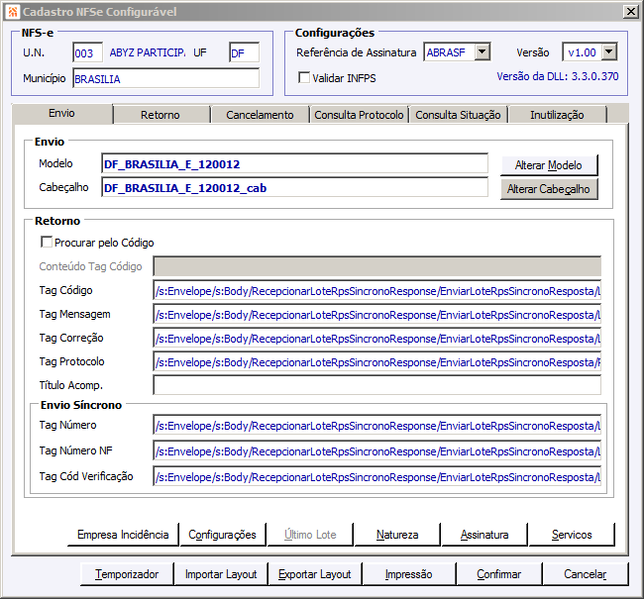Switch to the Inutilização tab

coord(557,115)
